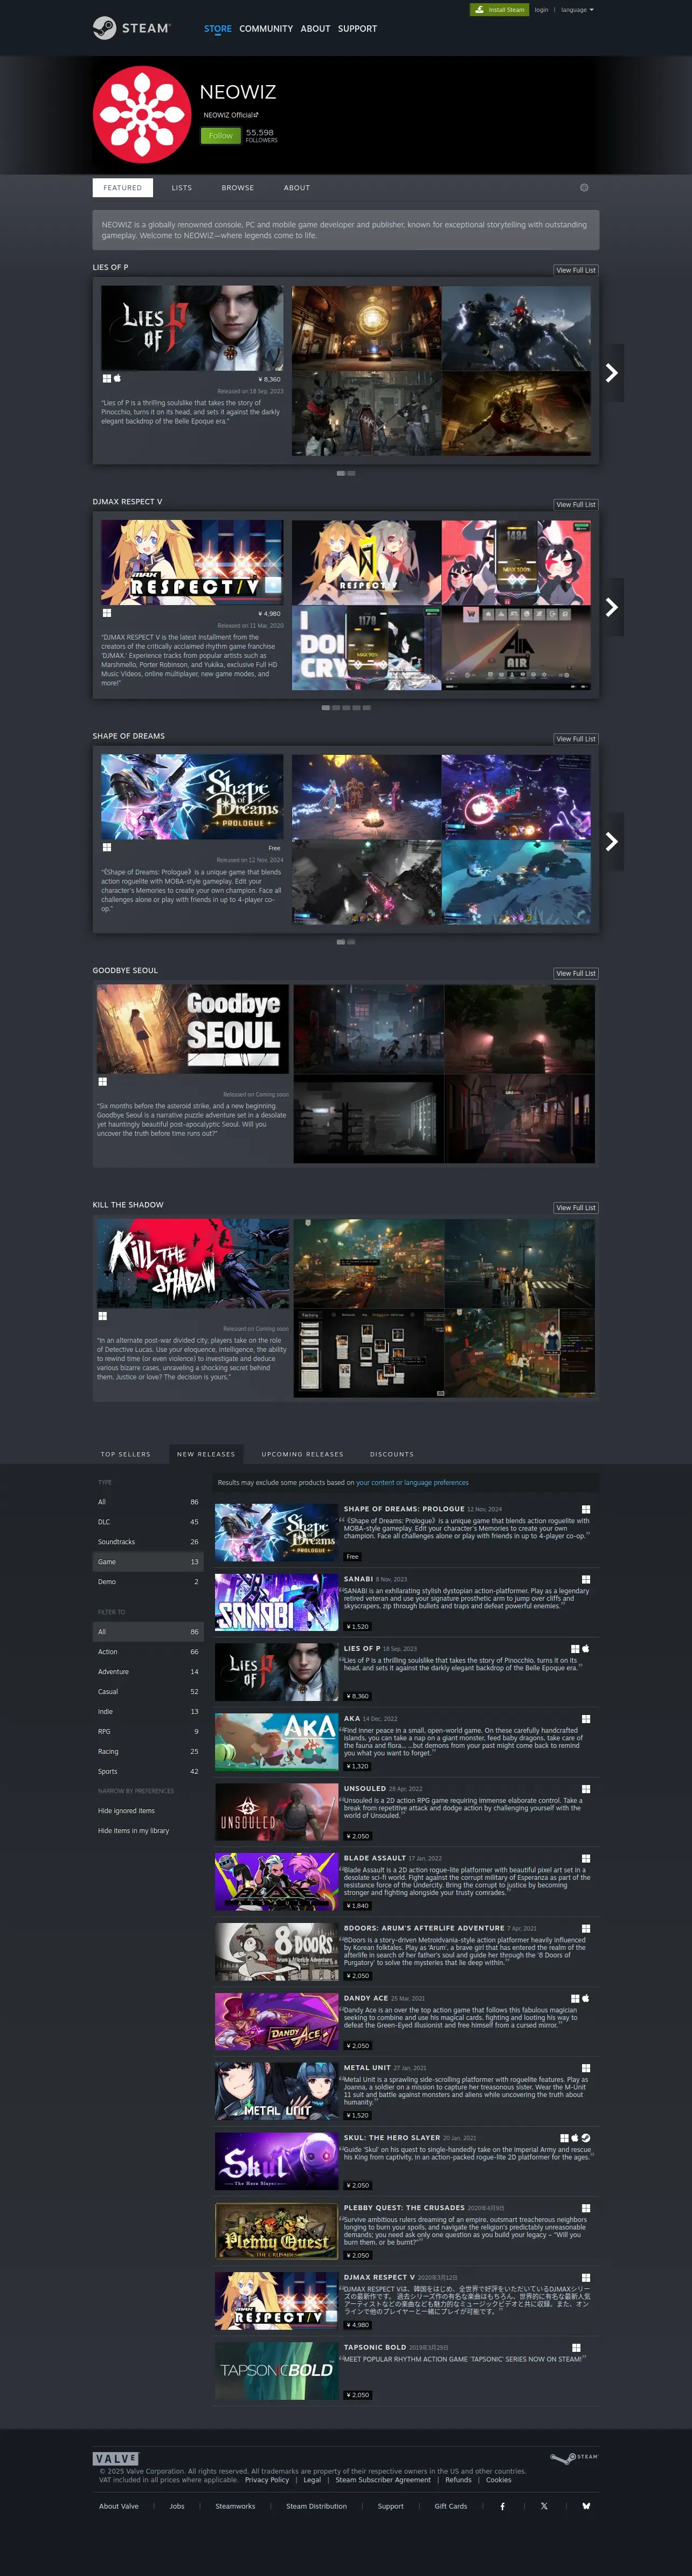Click the Apple icon on Dandy Ace row
The width and height of the screenshot is (692, 2576).
(586, 1998)
